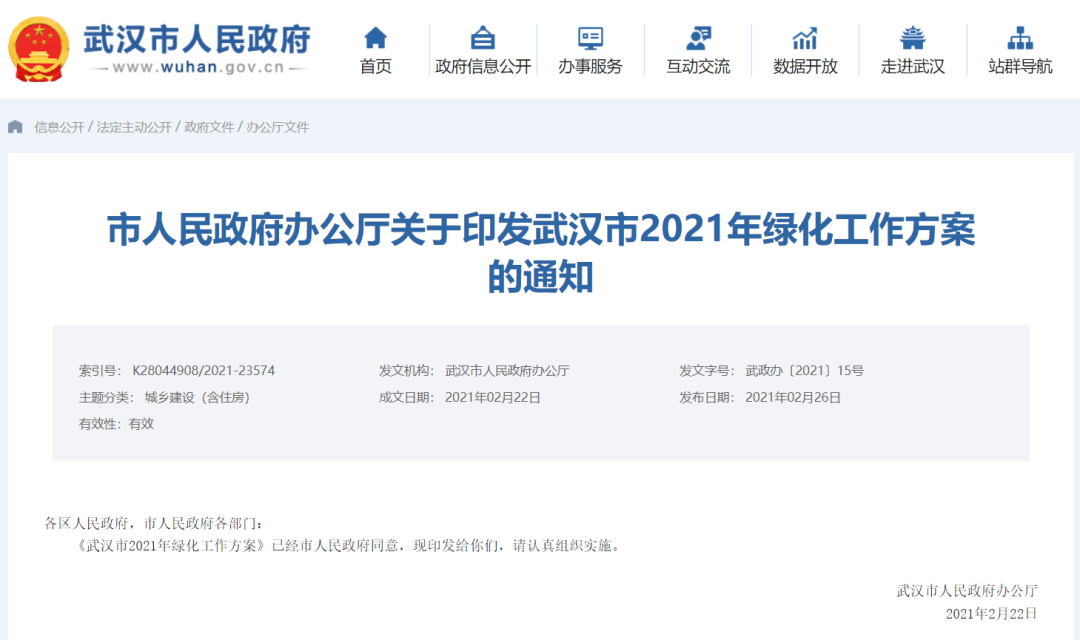Click the monitor icon for 办事服务
The height and width of the screenshot is (640, 1080).
590,38
